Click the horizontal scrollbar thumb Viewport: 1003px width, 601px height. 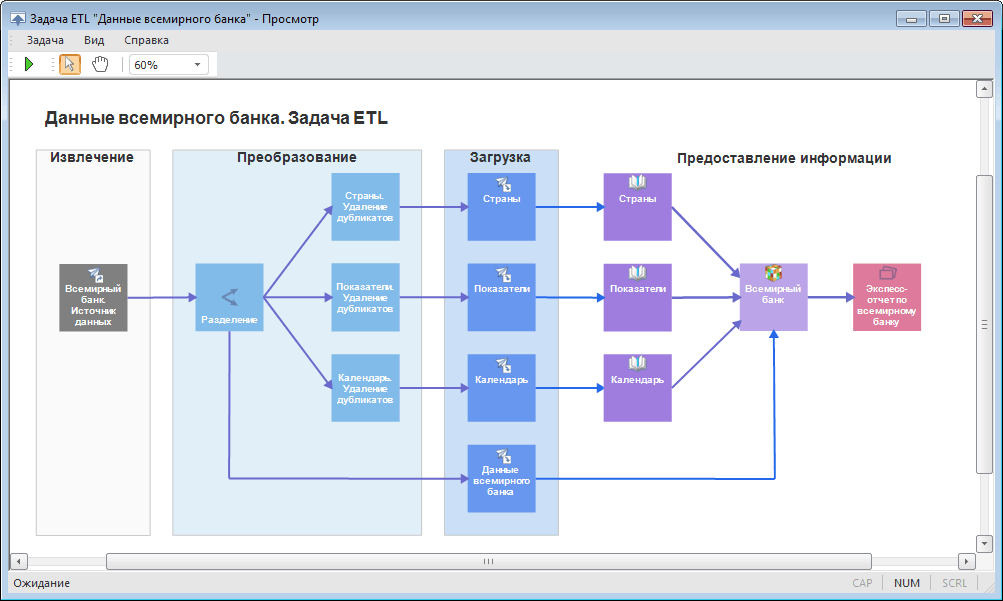[489, 561]
